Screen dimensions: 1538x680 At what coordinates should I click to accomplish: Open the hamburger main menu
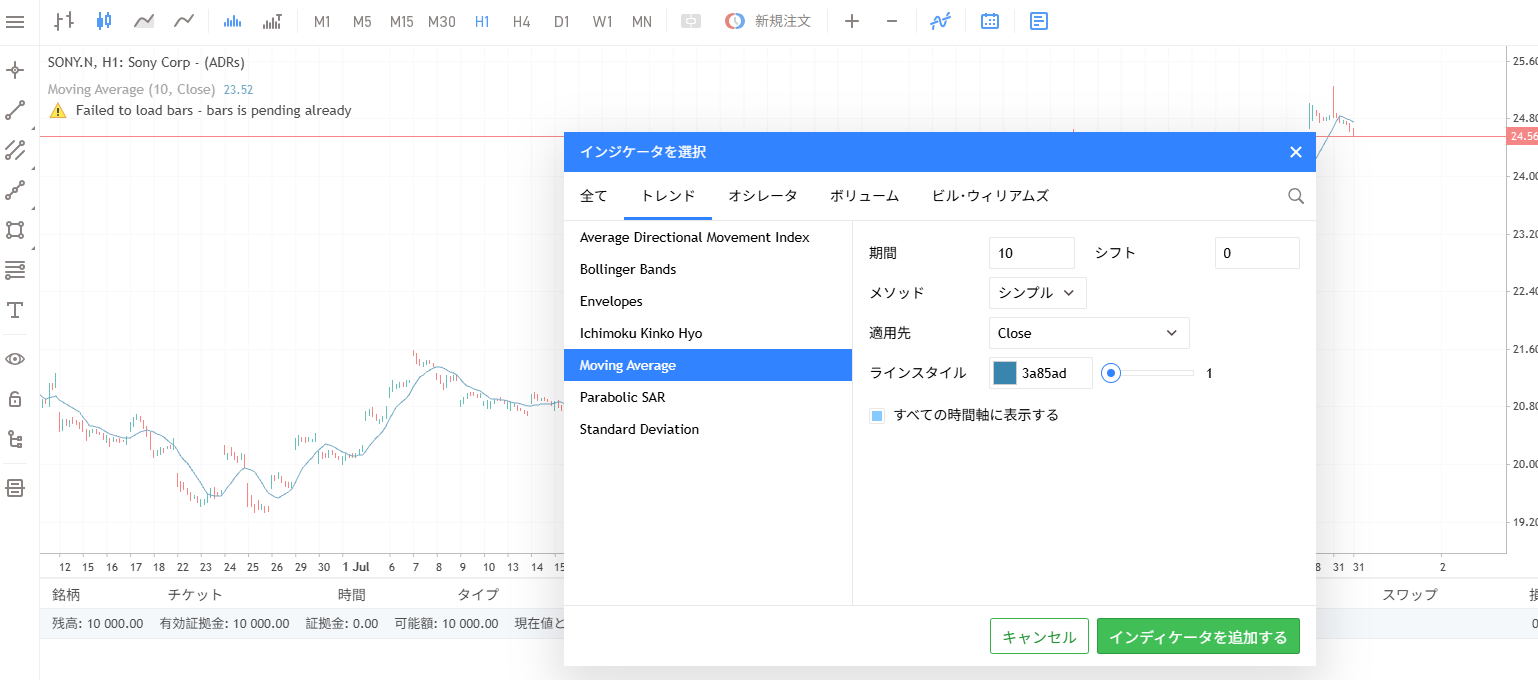(15, 21)
